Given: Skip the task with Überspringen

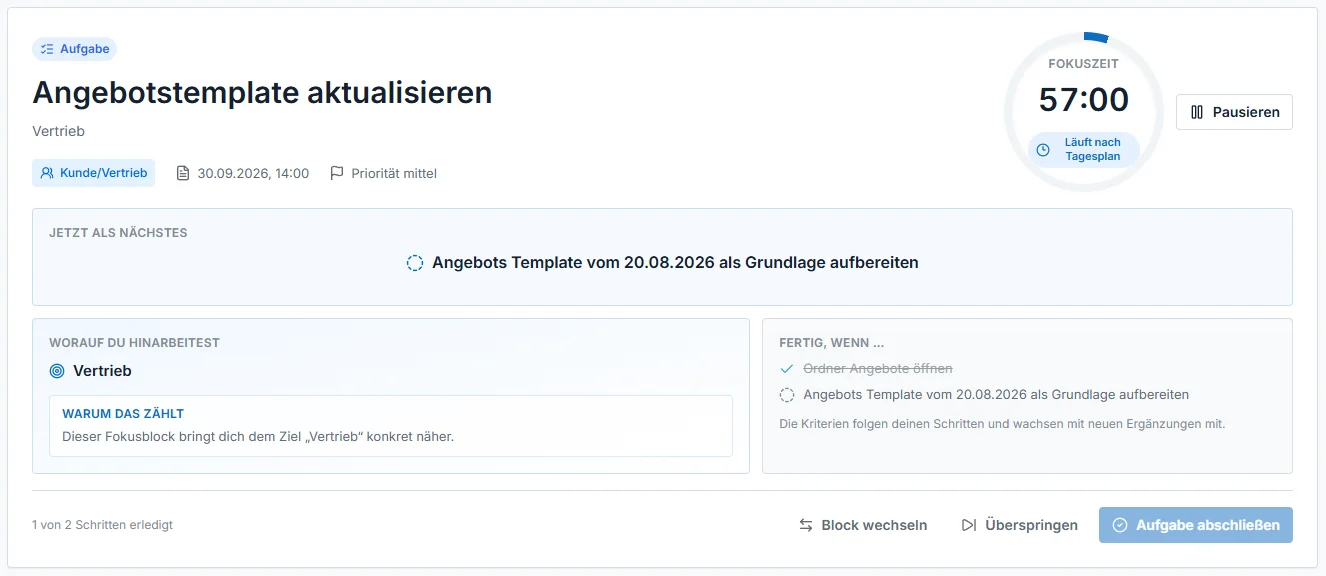Looking at the screenshot, I should tap(1020, 525).
